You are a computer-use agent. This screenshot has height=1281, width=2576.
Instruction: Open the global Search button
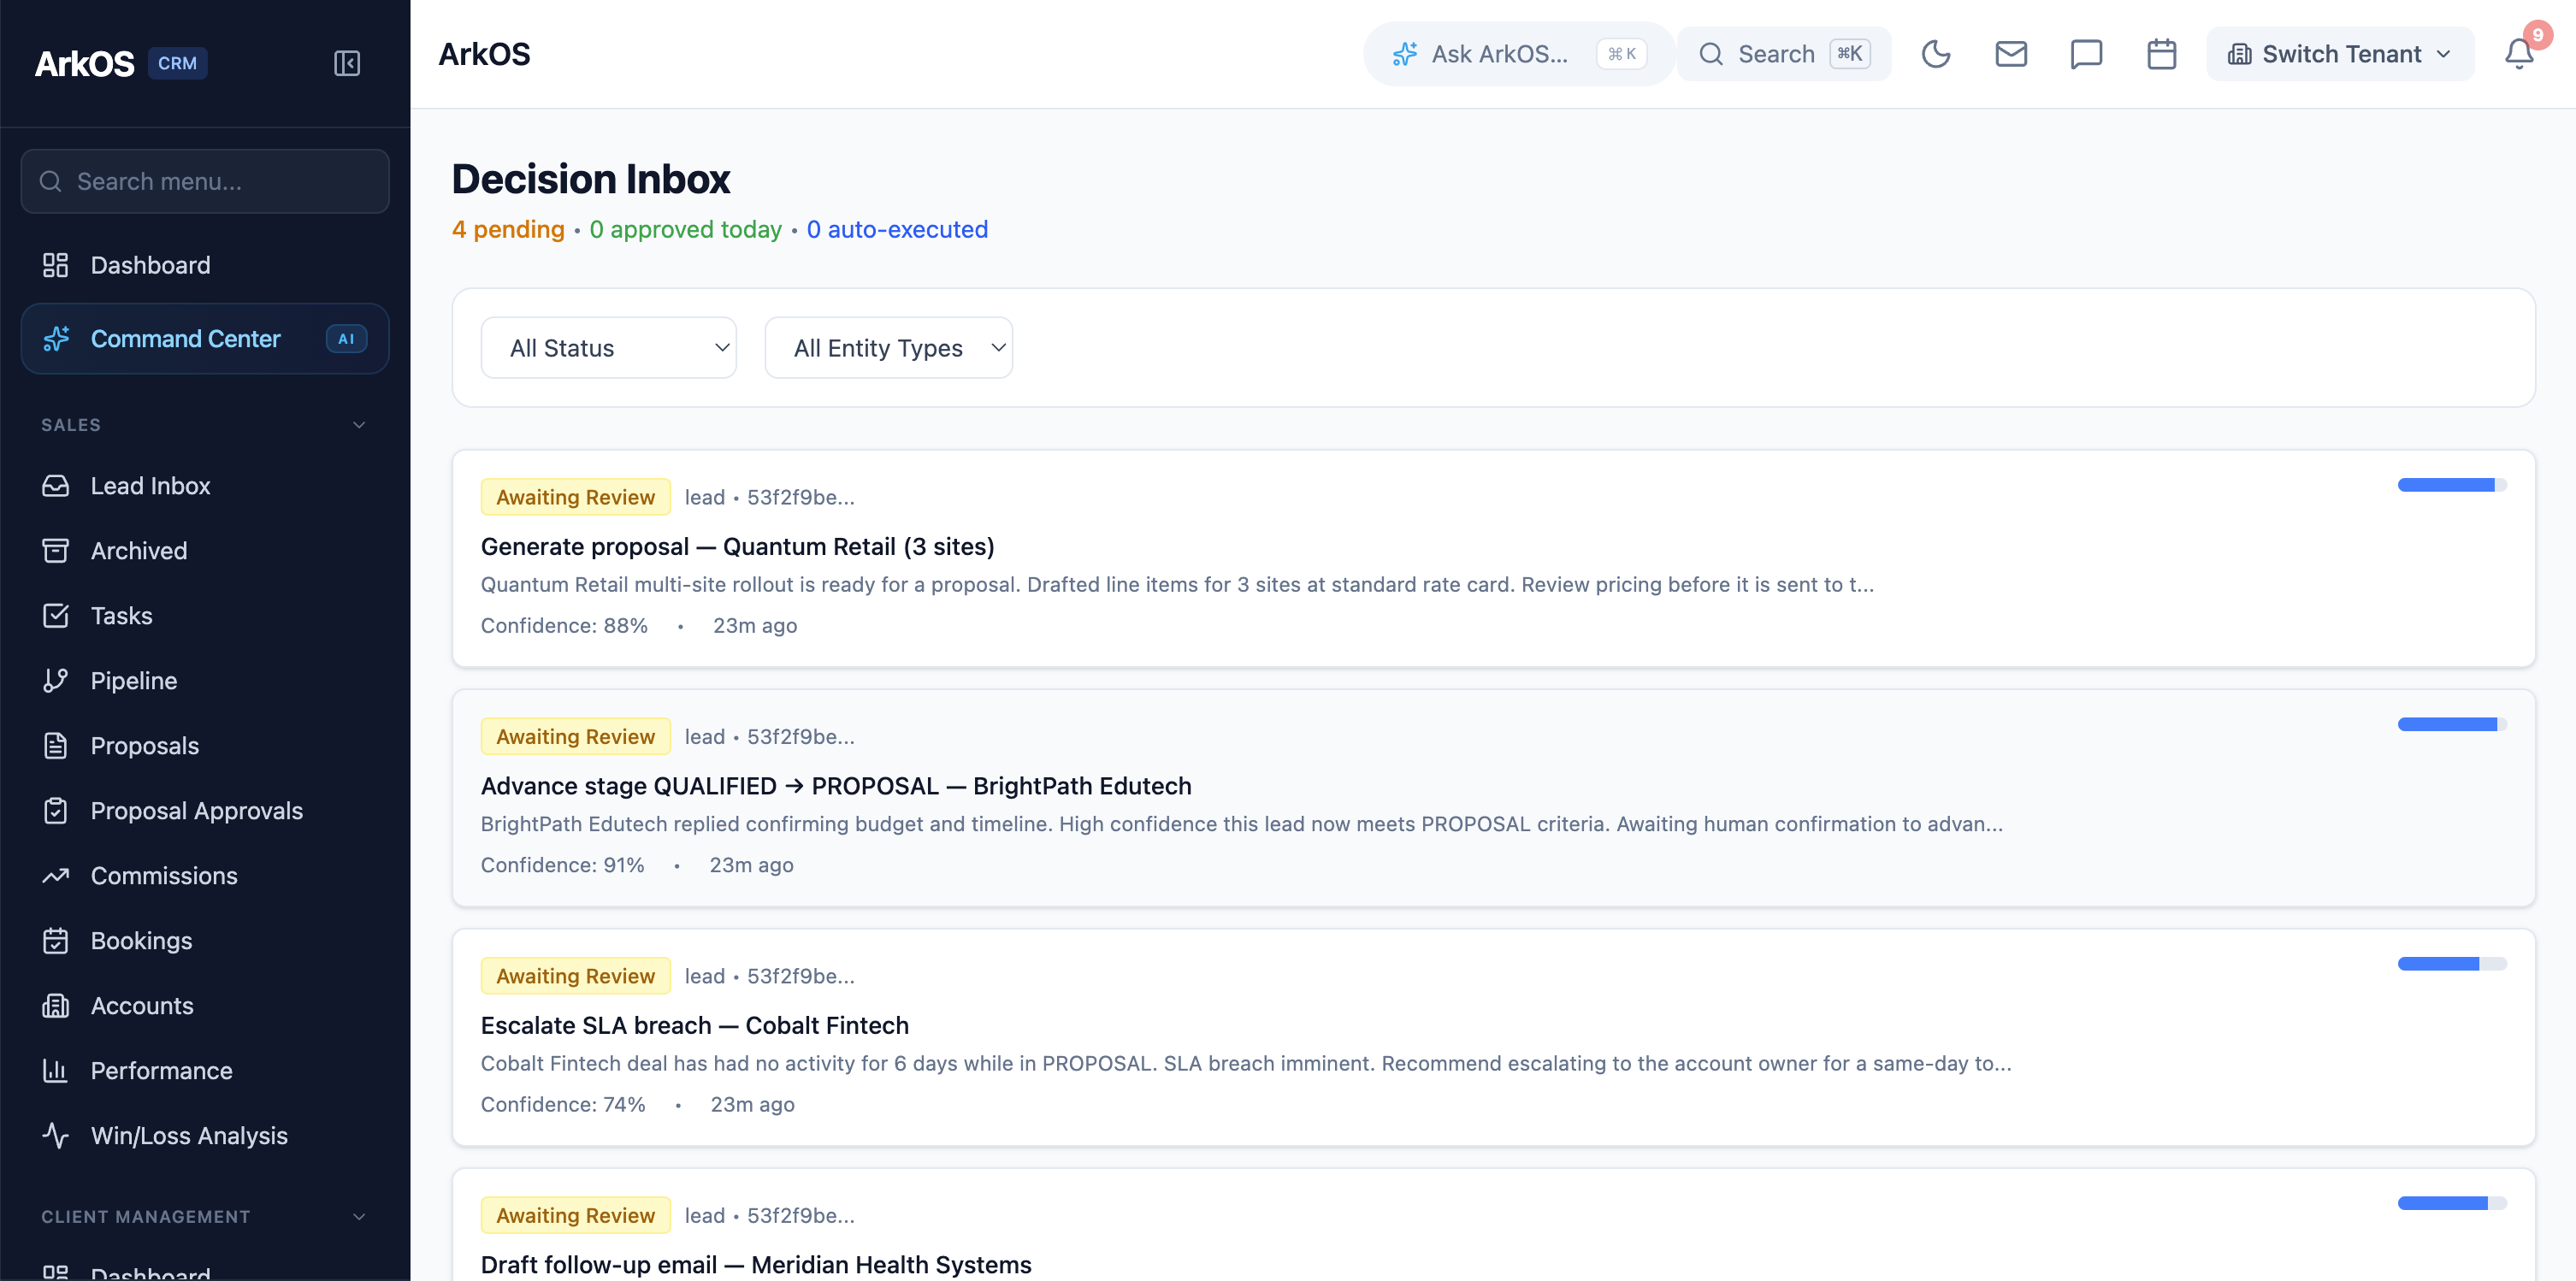1784,54
